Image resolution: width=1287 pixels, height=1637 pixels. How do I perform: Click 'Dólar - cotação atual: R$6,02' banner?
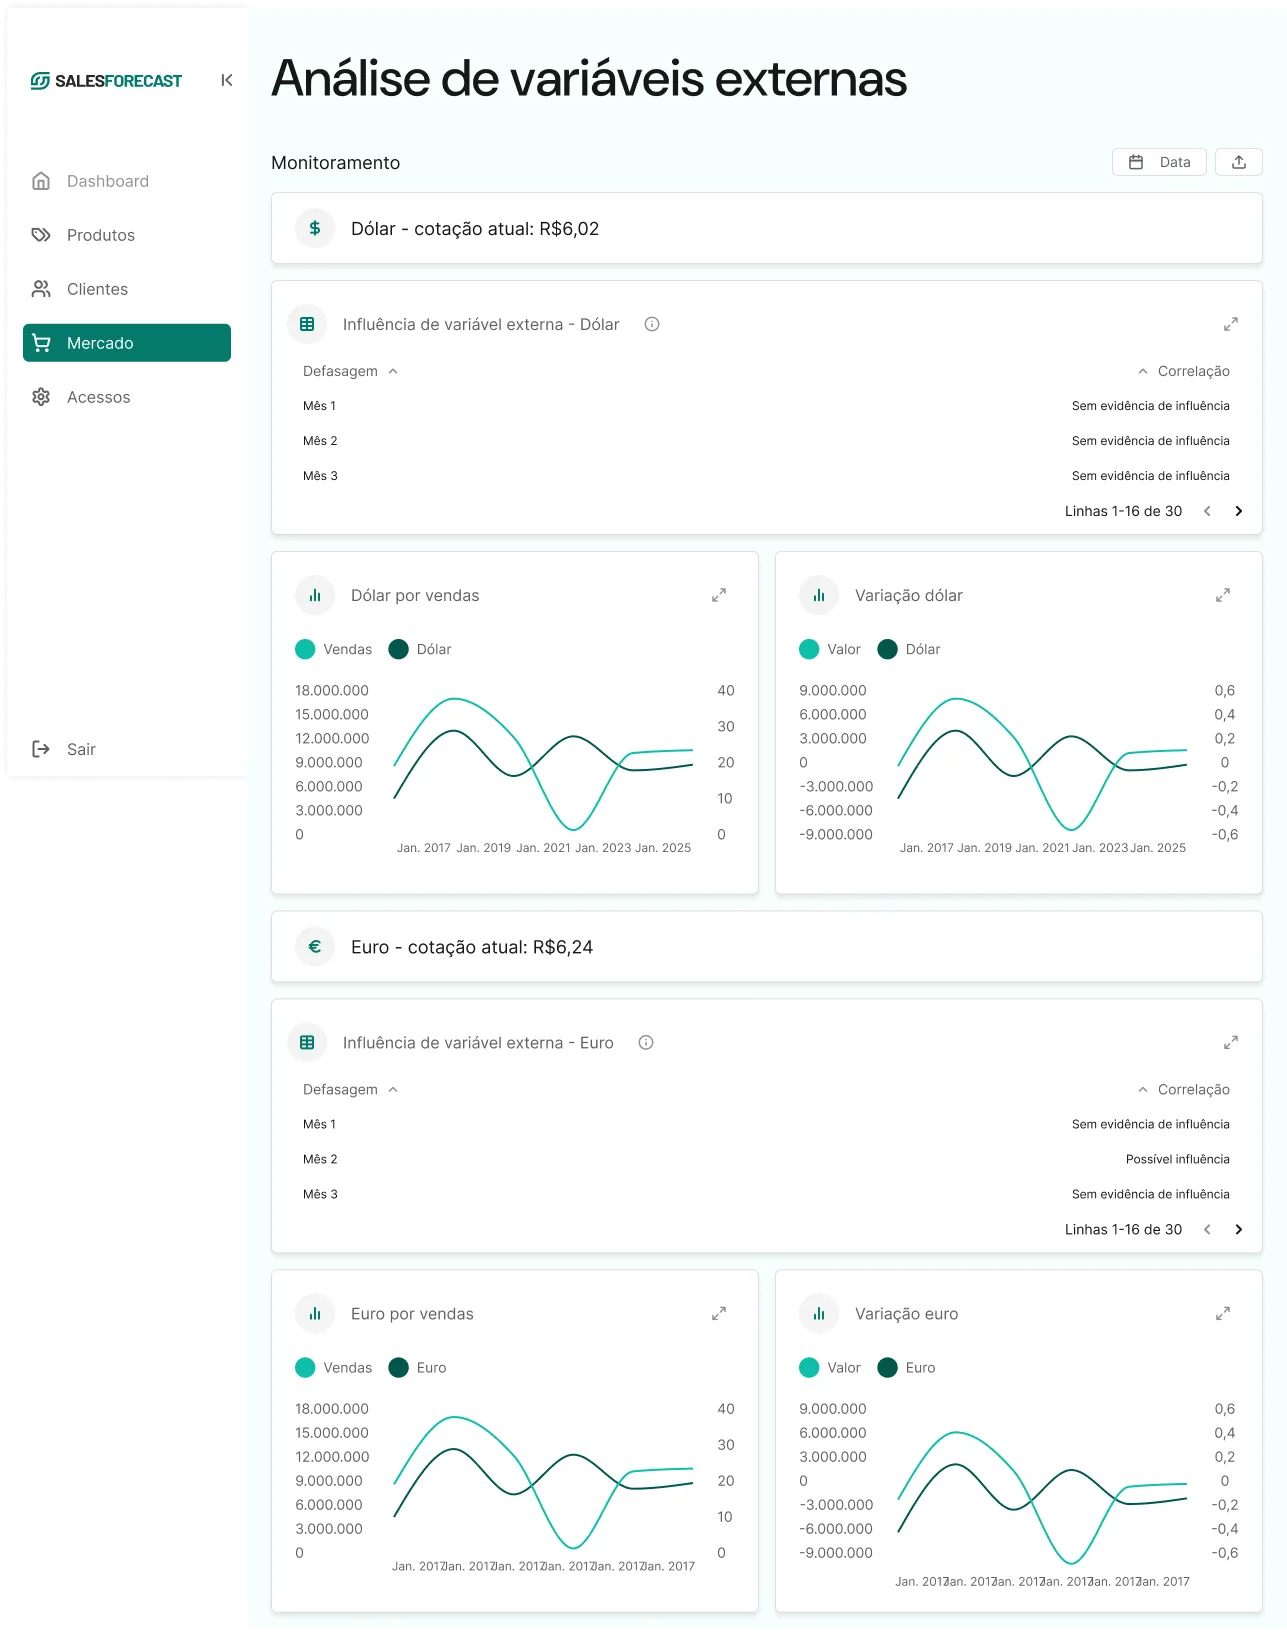(767, 228)
